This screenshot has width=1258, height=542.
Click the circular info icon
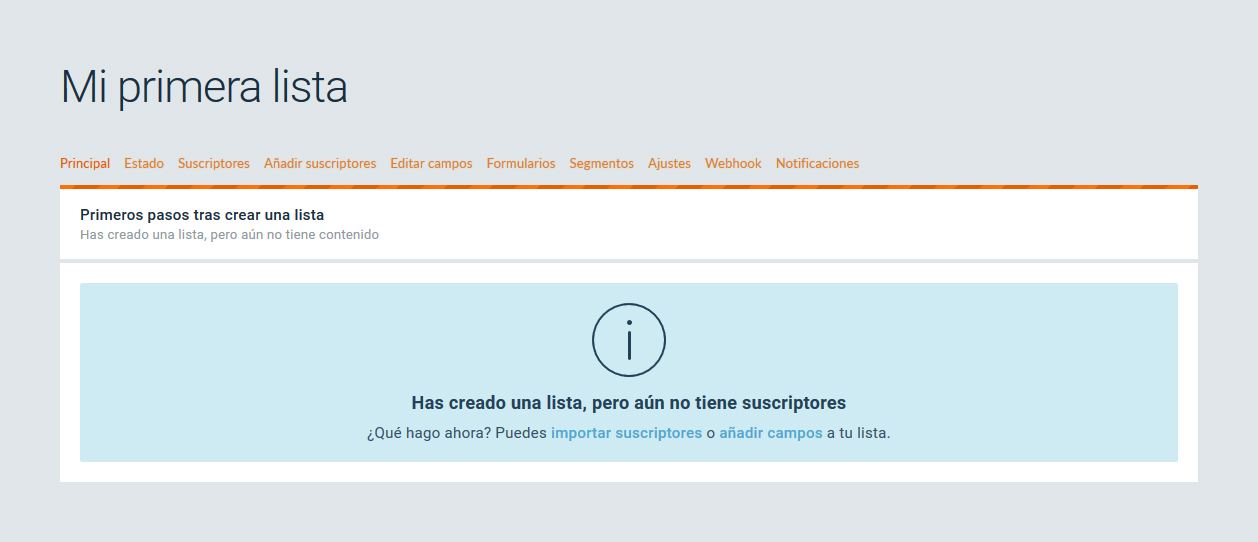pos(629,340)
